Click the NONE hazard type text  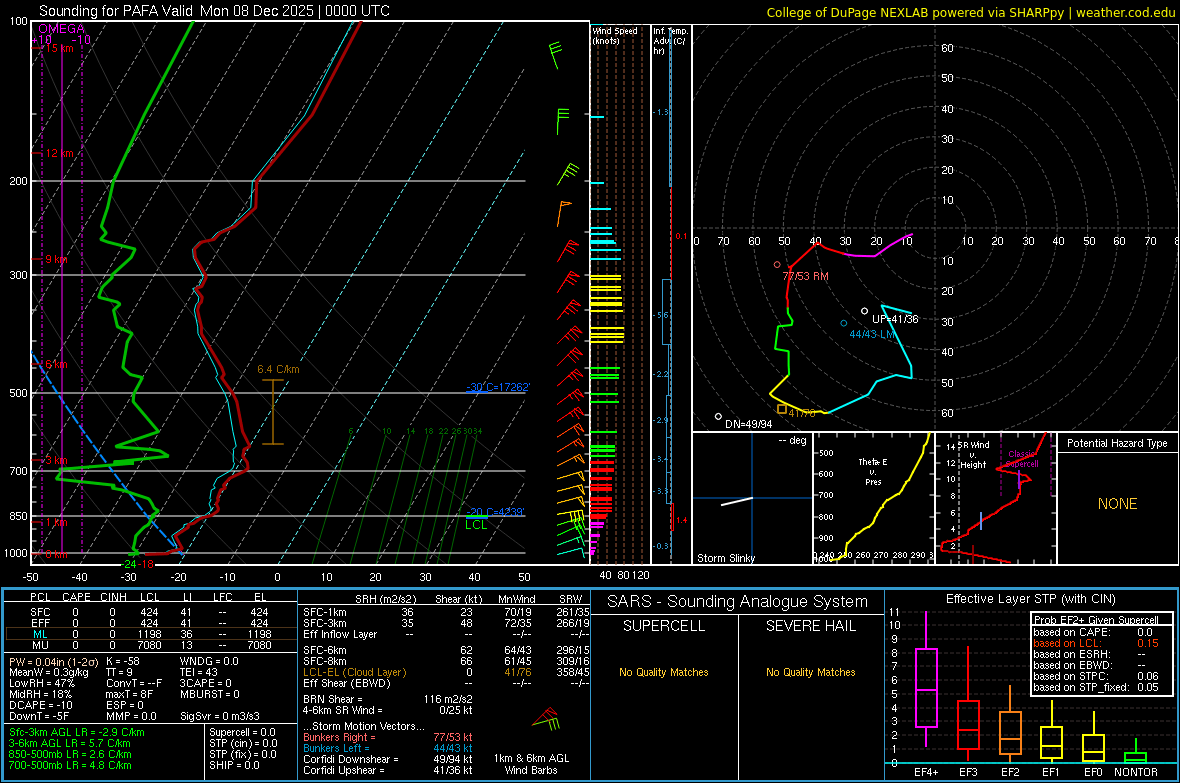tap(1118, 504)
